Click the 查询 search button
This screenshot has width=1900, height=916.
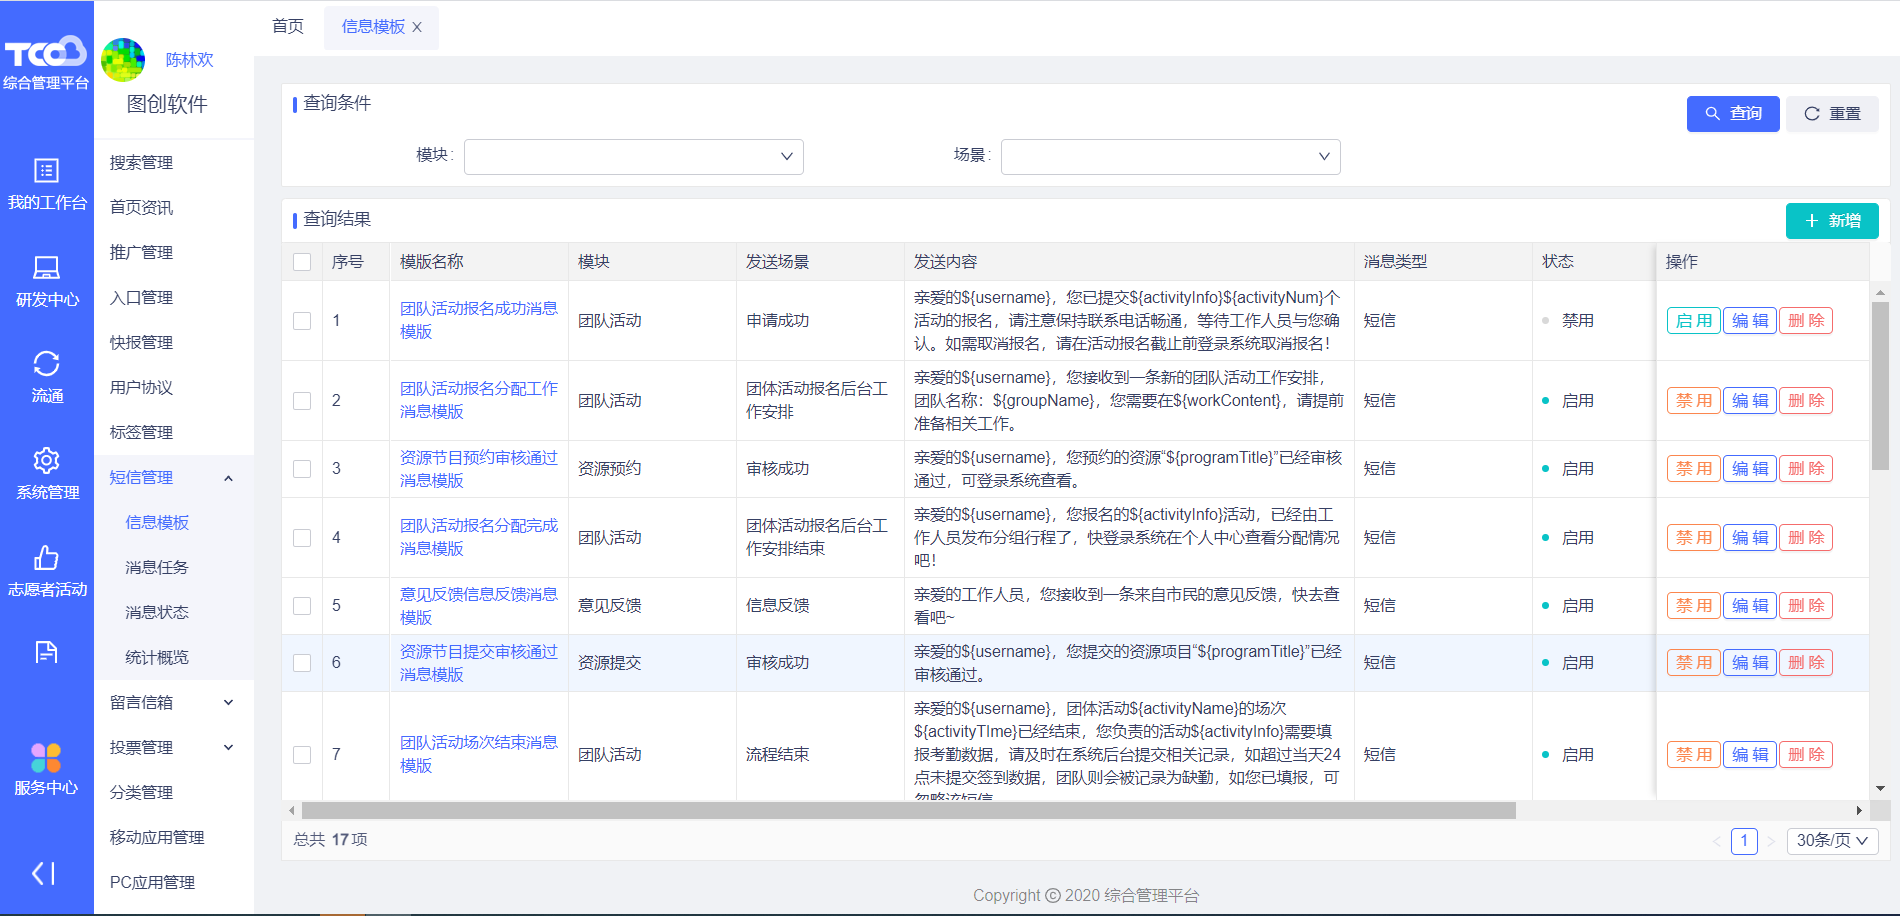1733,114
